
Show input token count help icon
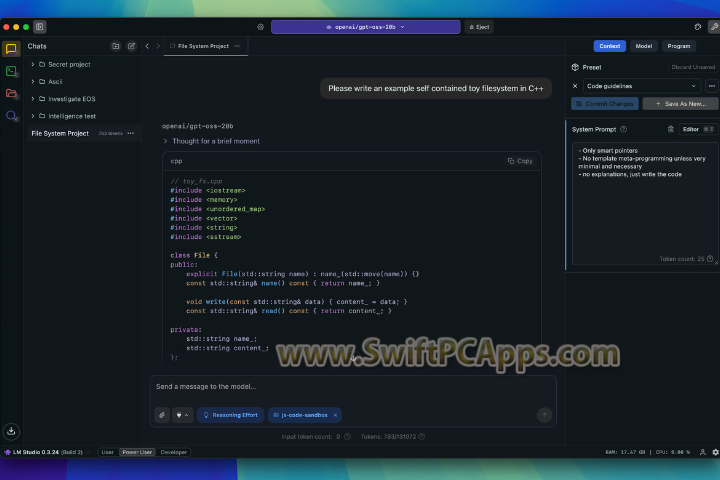348,436
